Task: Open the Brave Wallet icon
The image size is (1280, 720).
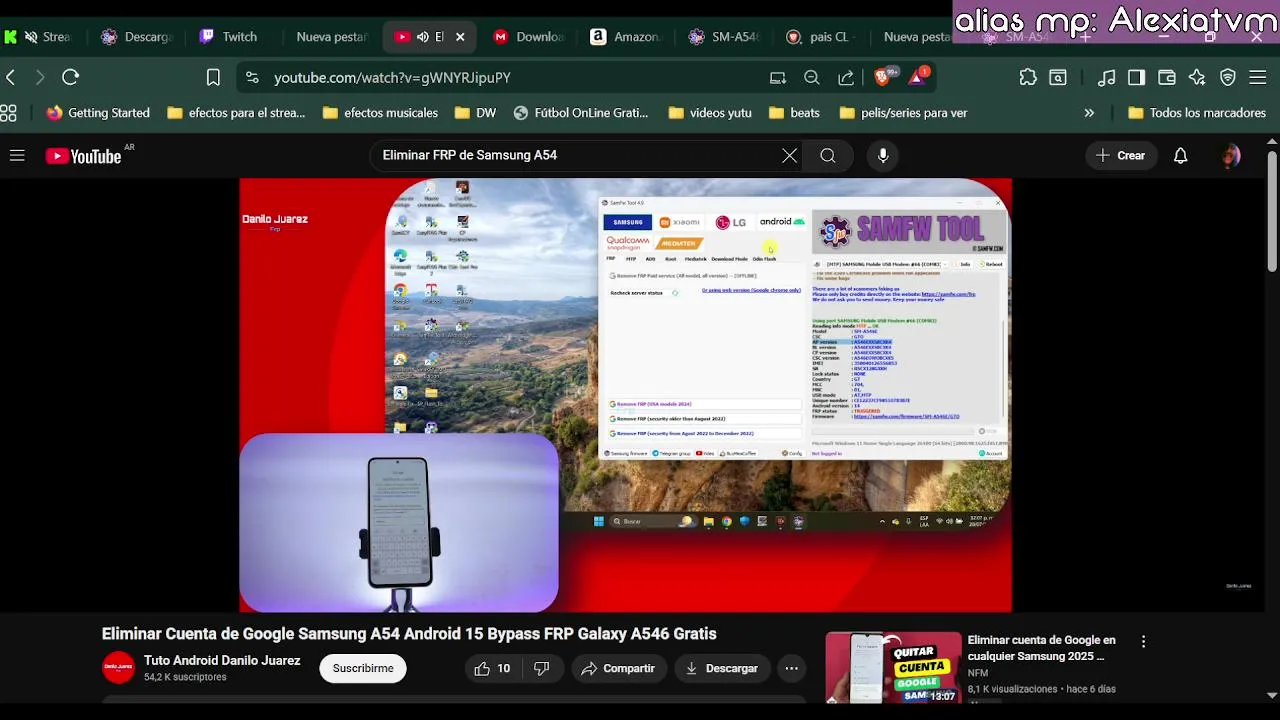Action: click(x=1167, y=77)
